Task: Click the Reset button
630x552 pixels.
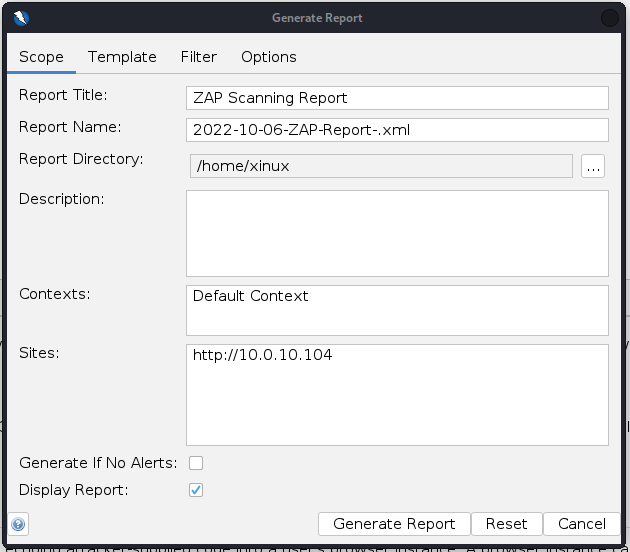Action: coord(506,524)
